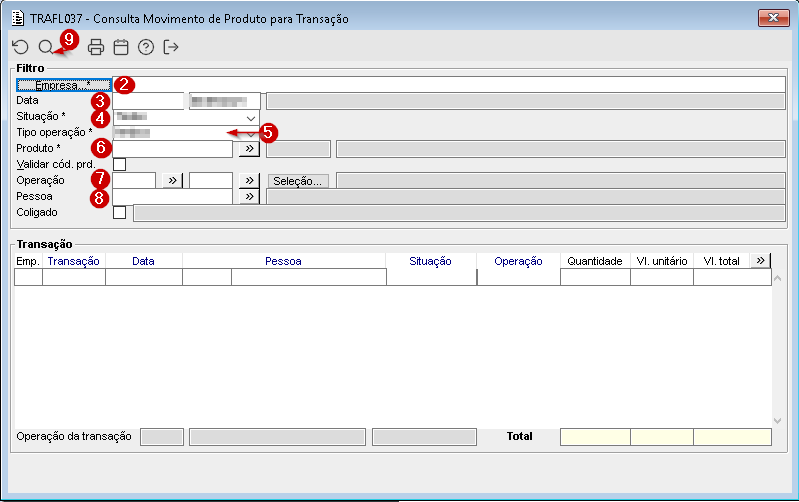Open the first Operação lookup arrow button

(173, 181)
